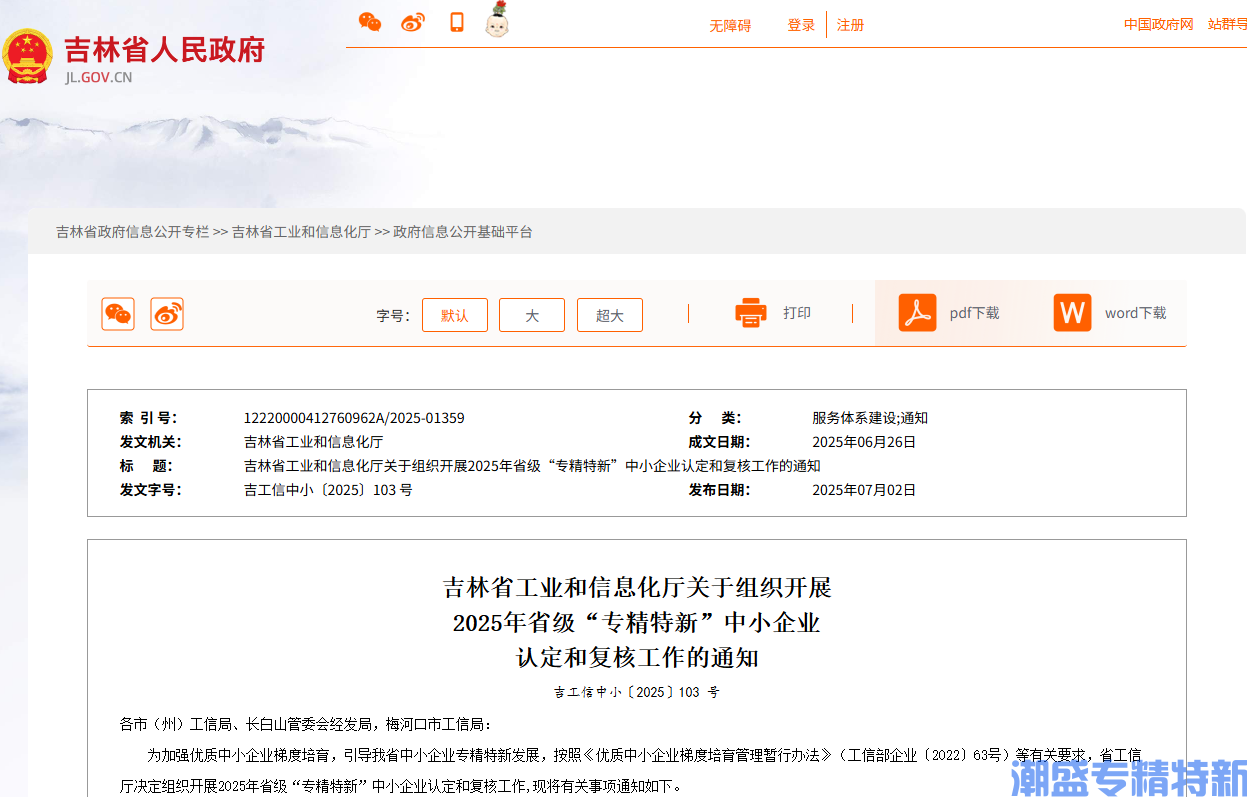
Task: Click the article heading 认定和复核工作的通知
Action: (637, 658)
